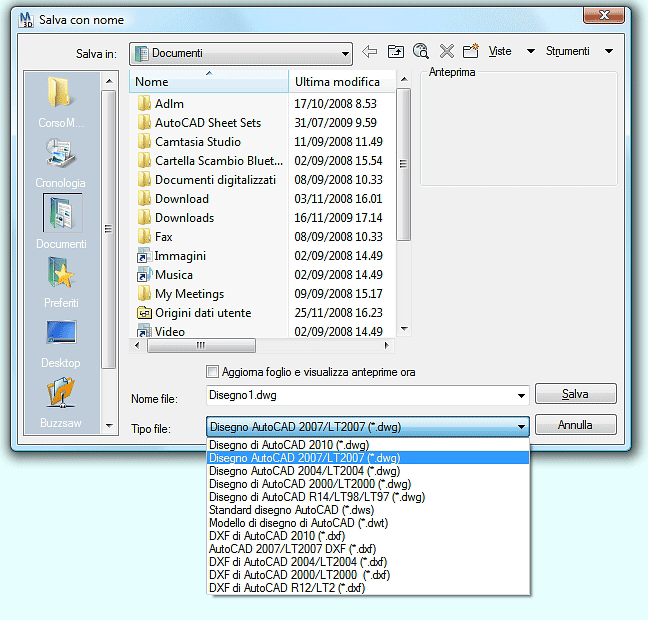This screenshot has height=620, width=648.
Task: Choose DXF di AutoCAD 2000/LT2000 (*.dxf)
Action: click(368, 575)
